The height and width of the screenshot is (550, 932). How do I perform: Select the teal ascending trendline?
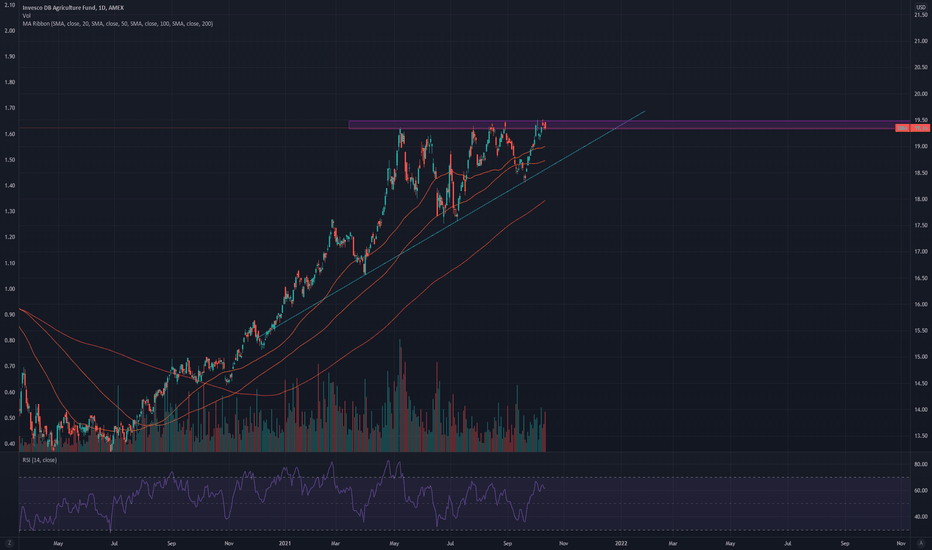click(452, 225)
